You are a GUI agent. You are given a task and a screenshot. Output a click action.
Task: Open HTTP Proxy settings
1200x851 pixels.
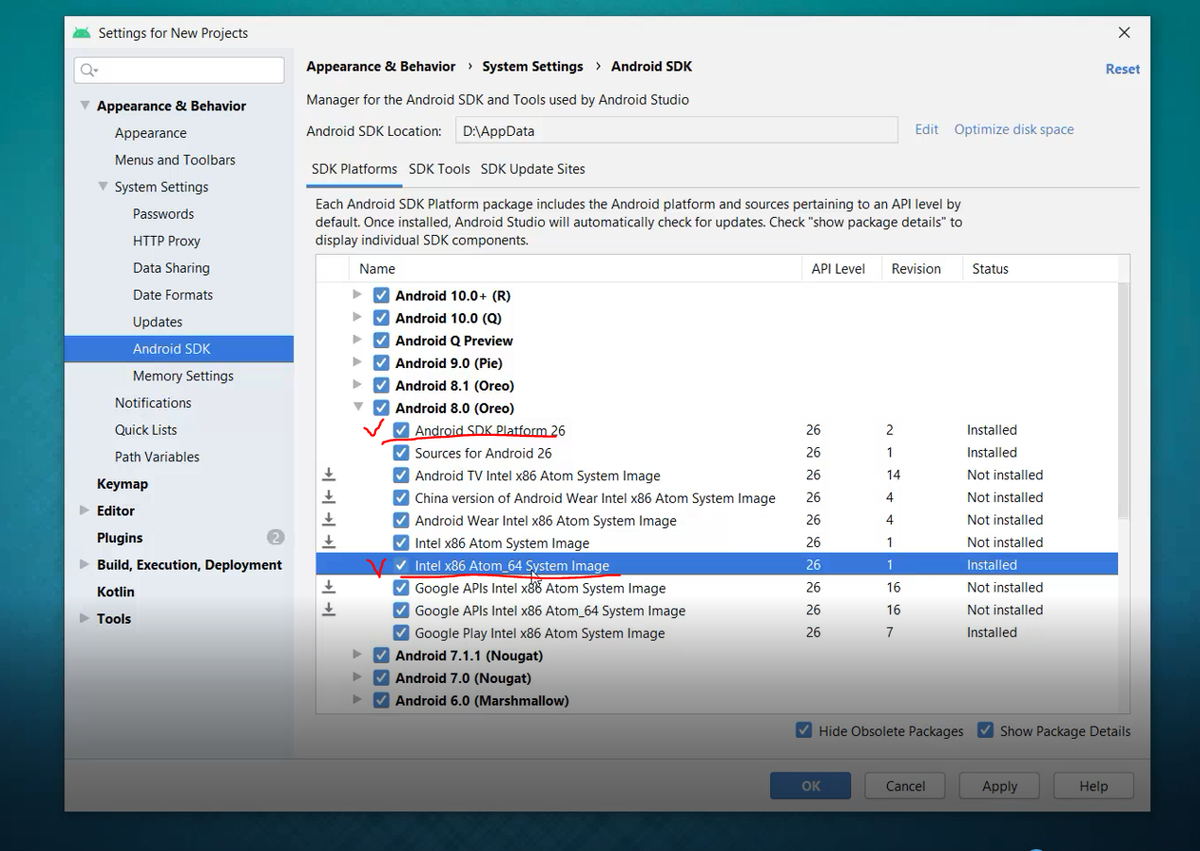pyautogui.click(x=166, y=240)
